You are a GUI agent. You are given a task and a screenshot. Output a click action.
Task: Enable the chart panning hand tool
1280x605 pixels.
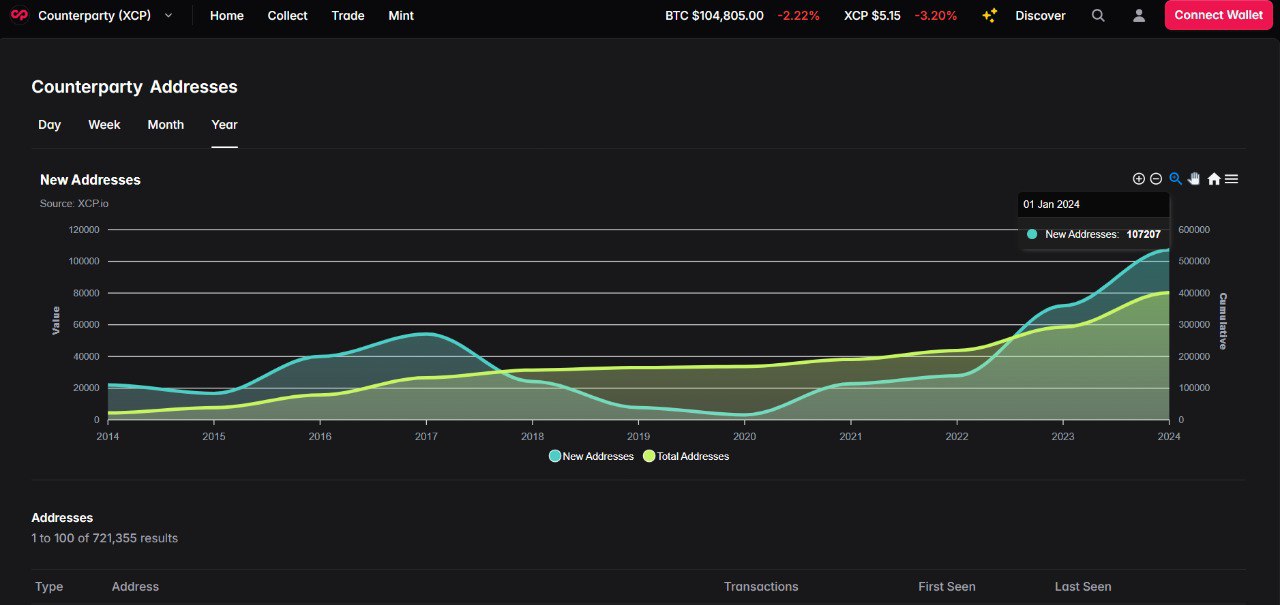(x=1194, y=179)
